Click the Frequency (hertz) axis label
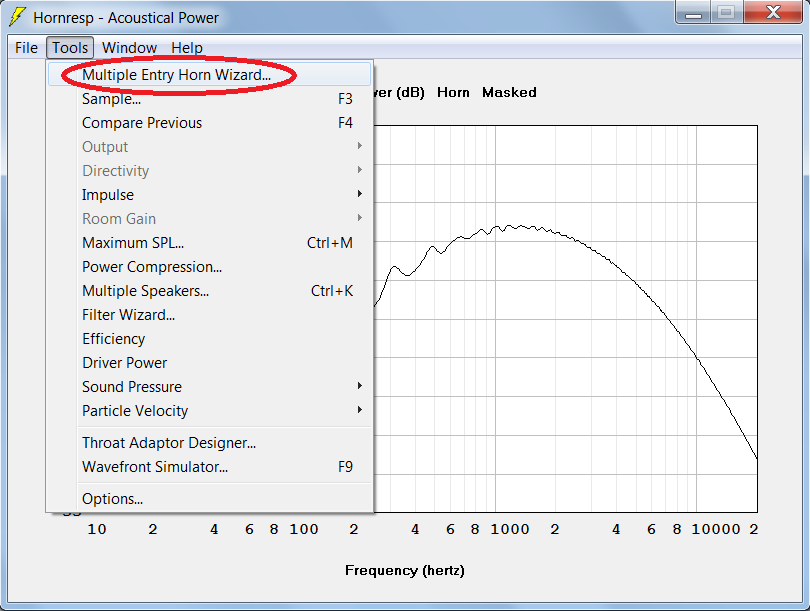Screen dimensions: 810x611 [x=405, y=571]
